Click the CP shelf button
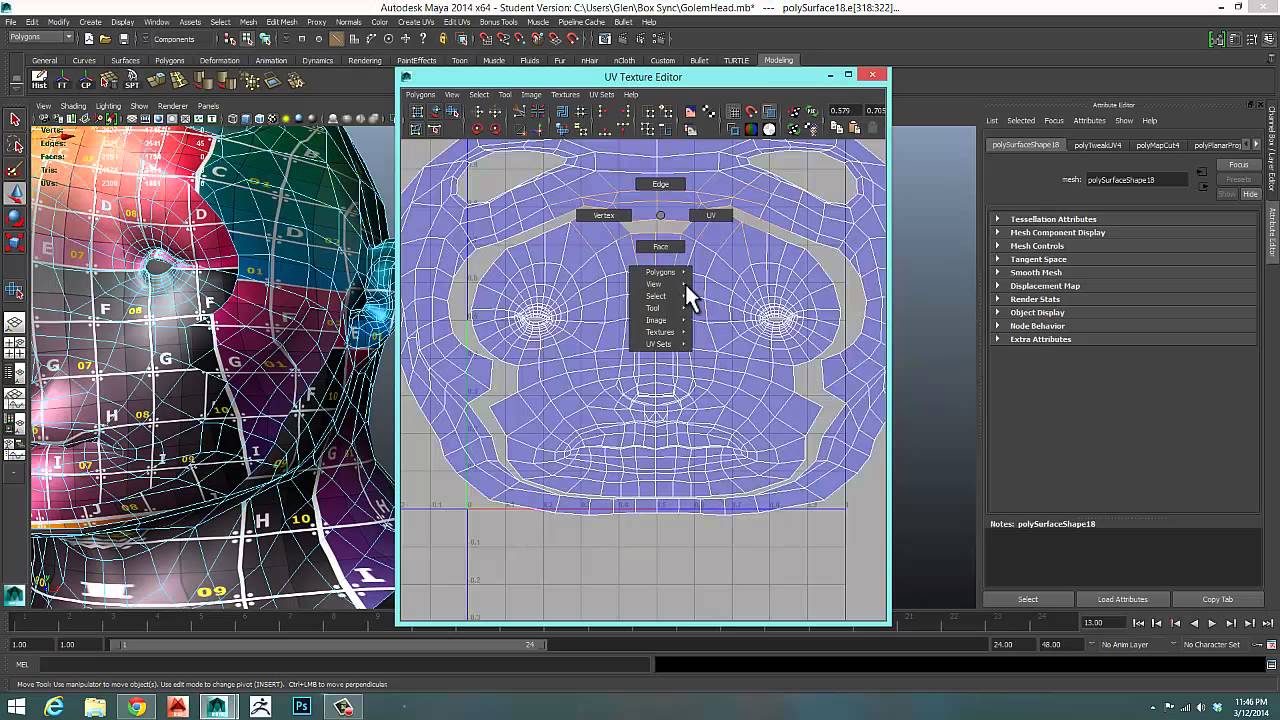1280x720 pixels. tap(85, 80)
